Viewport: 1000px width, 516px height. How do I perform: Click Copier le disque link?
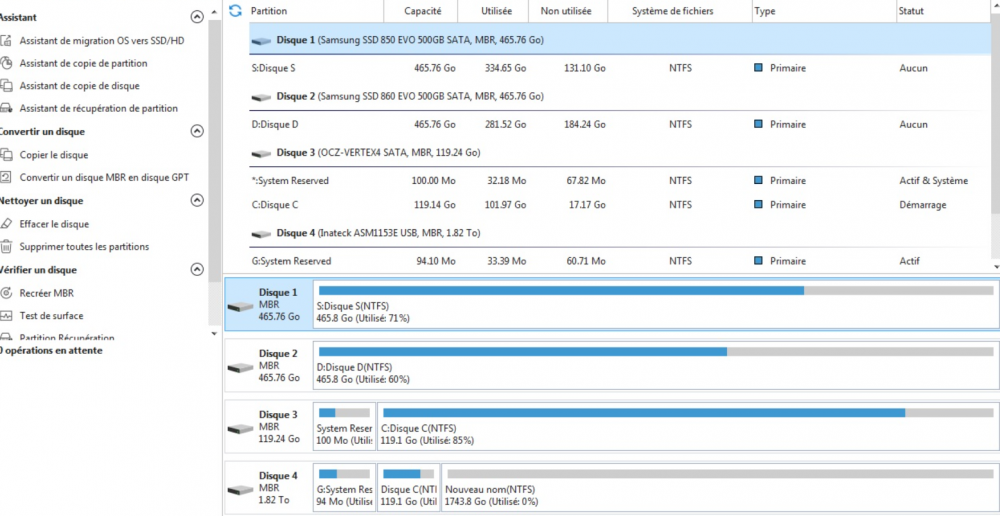click(x=54, y=155)
